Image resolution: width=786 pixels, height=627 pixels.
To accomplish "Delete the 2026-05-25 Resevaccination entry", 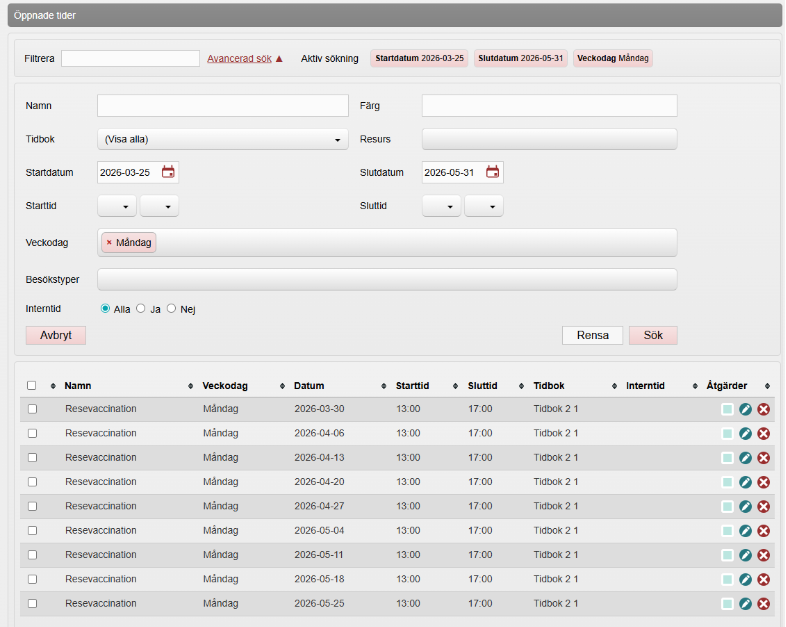I will tap(763, 603).
